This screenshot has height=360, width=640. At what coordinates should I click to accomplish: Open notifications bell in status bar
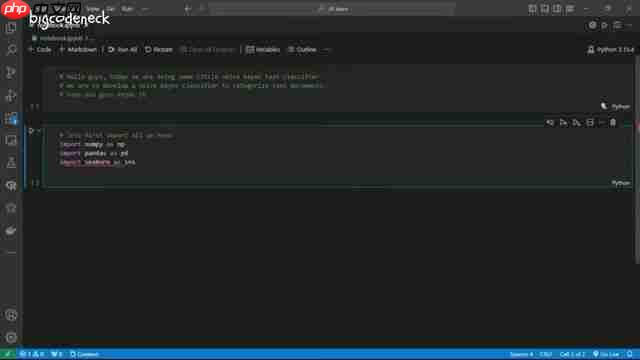pyautogui.click(x=630, y=354)
